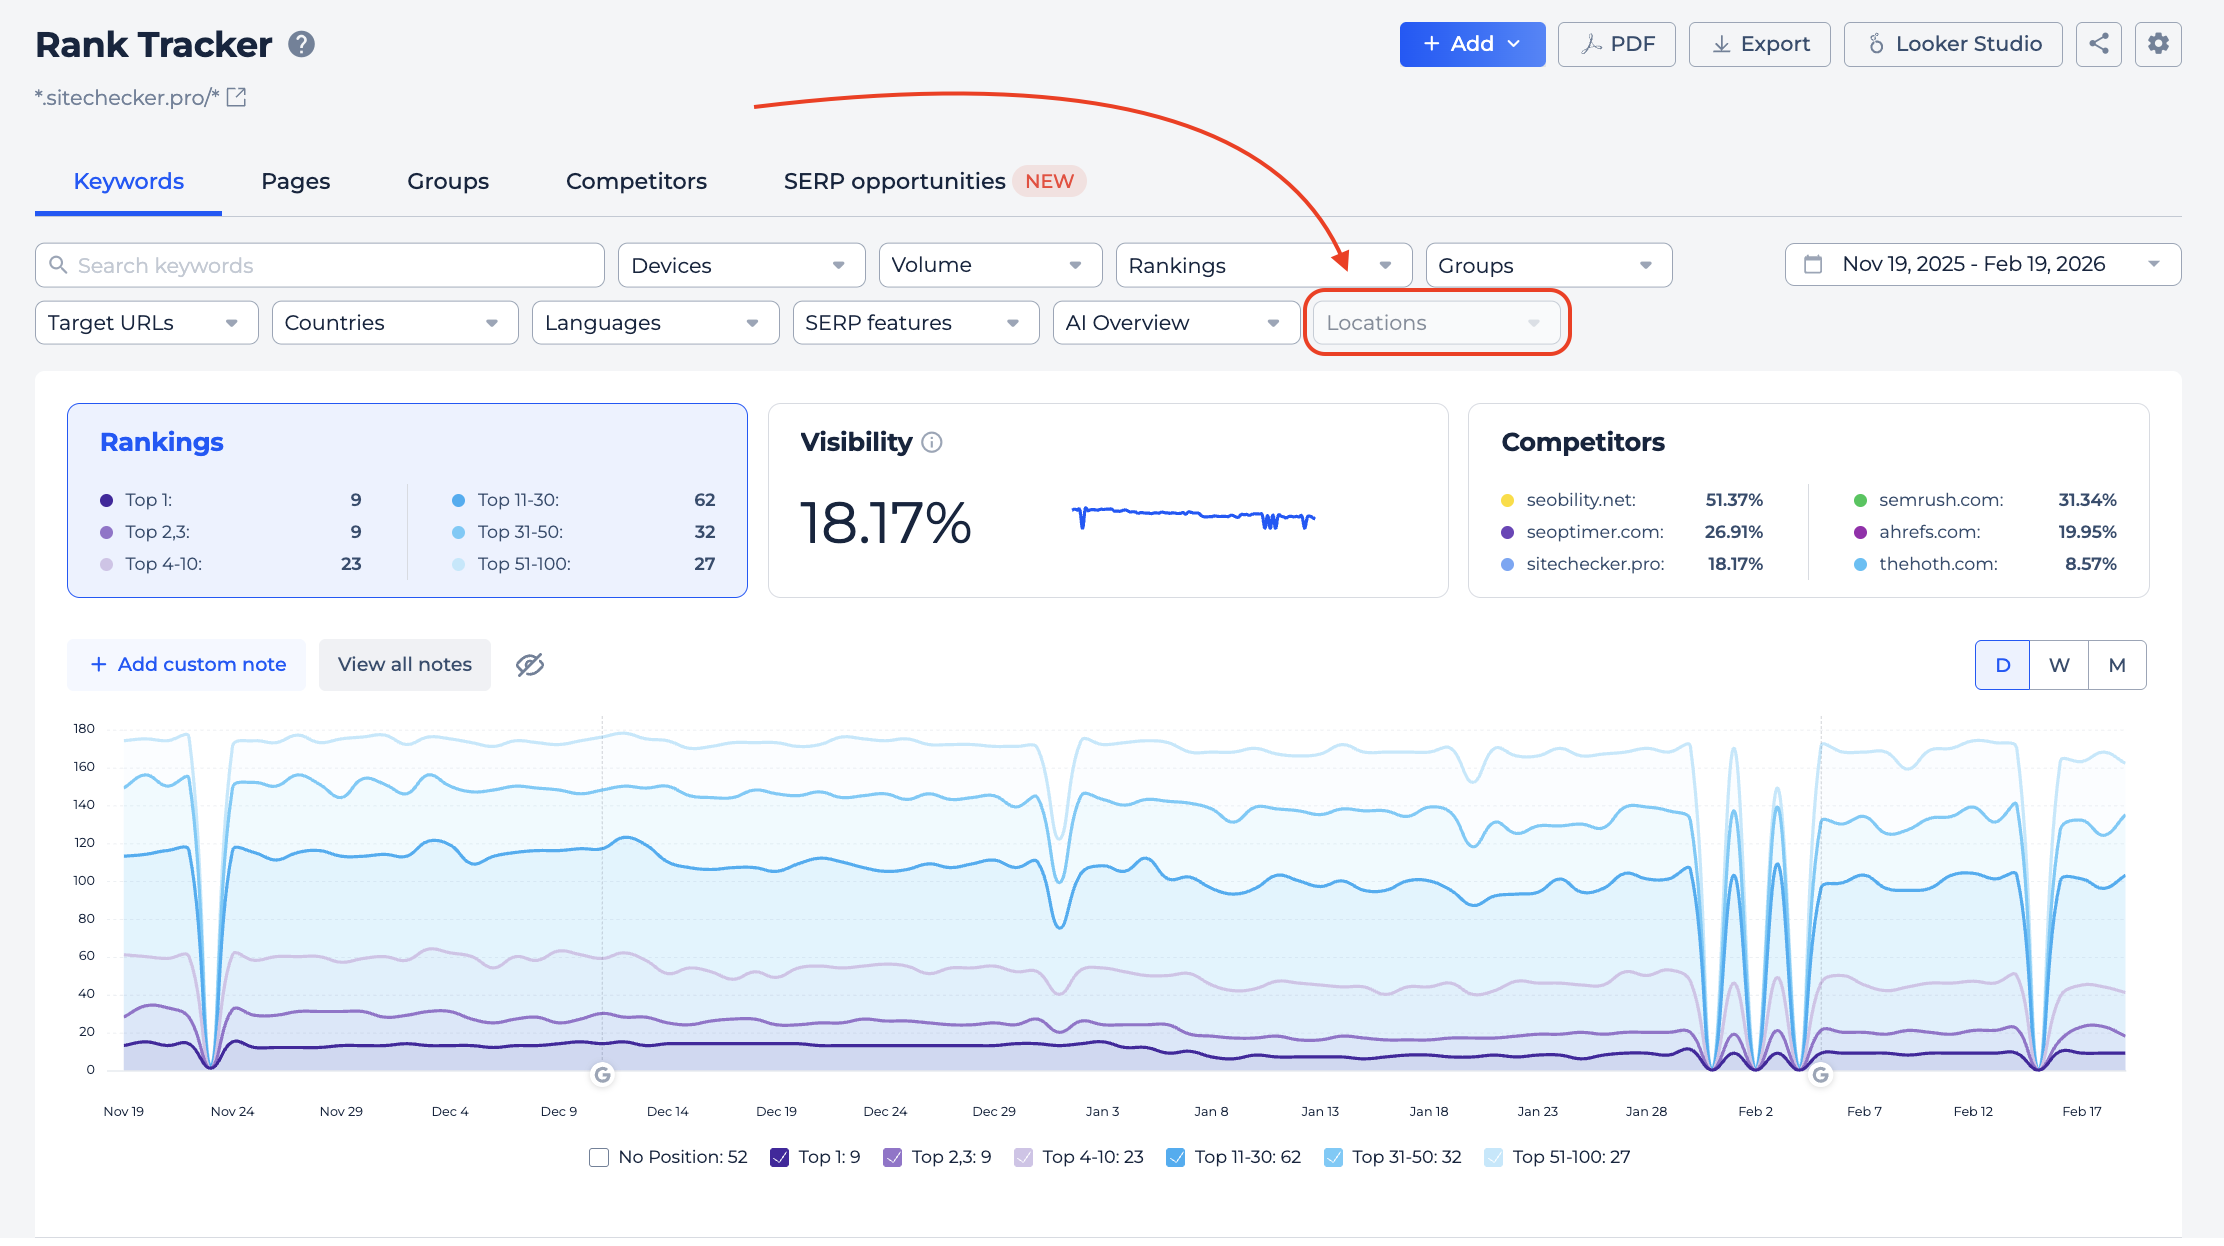The width and height of the screenshot is (2224, 1246).
Task: Expand the Devices dropdown
Action: 741,265
